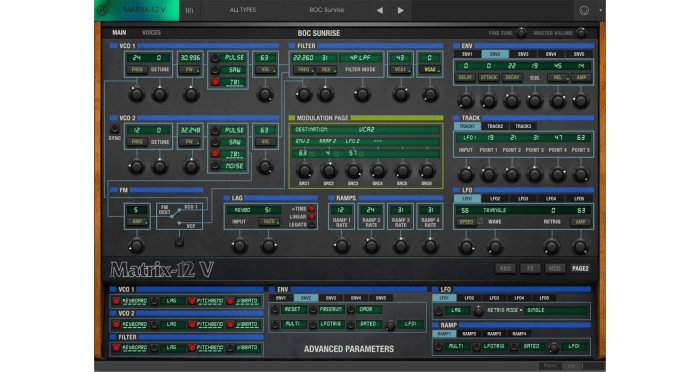Toggle the VCO 2 SYNC button

[115, 129]
